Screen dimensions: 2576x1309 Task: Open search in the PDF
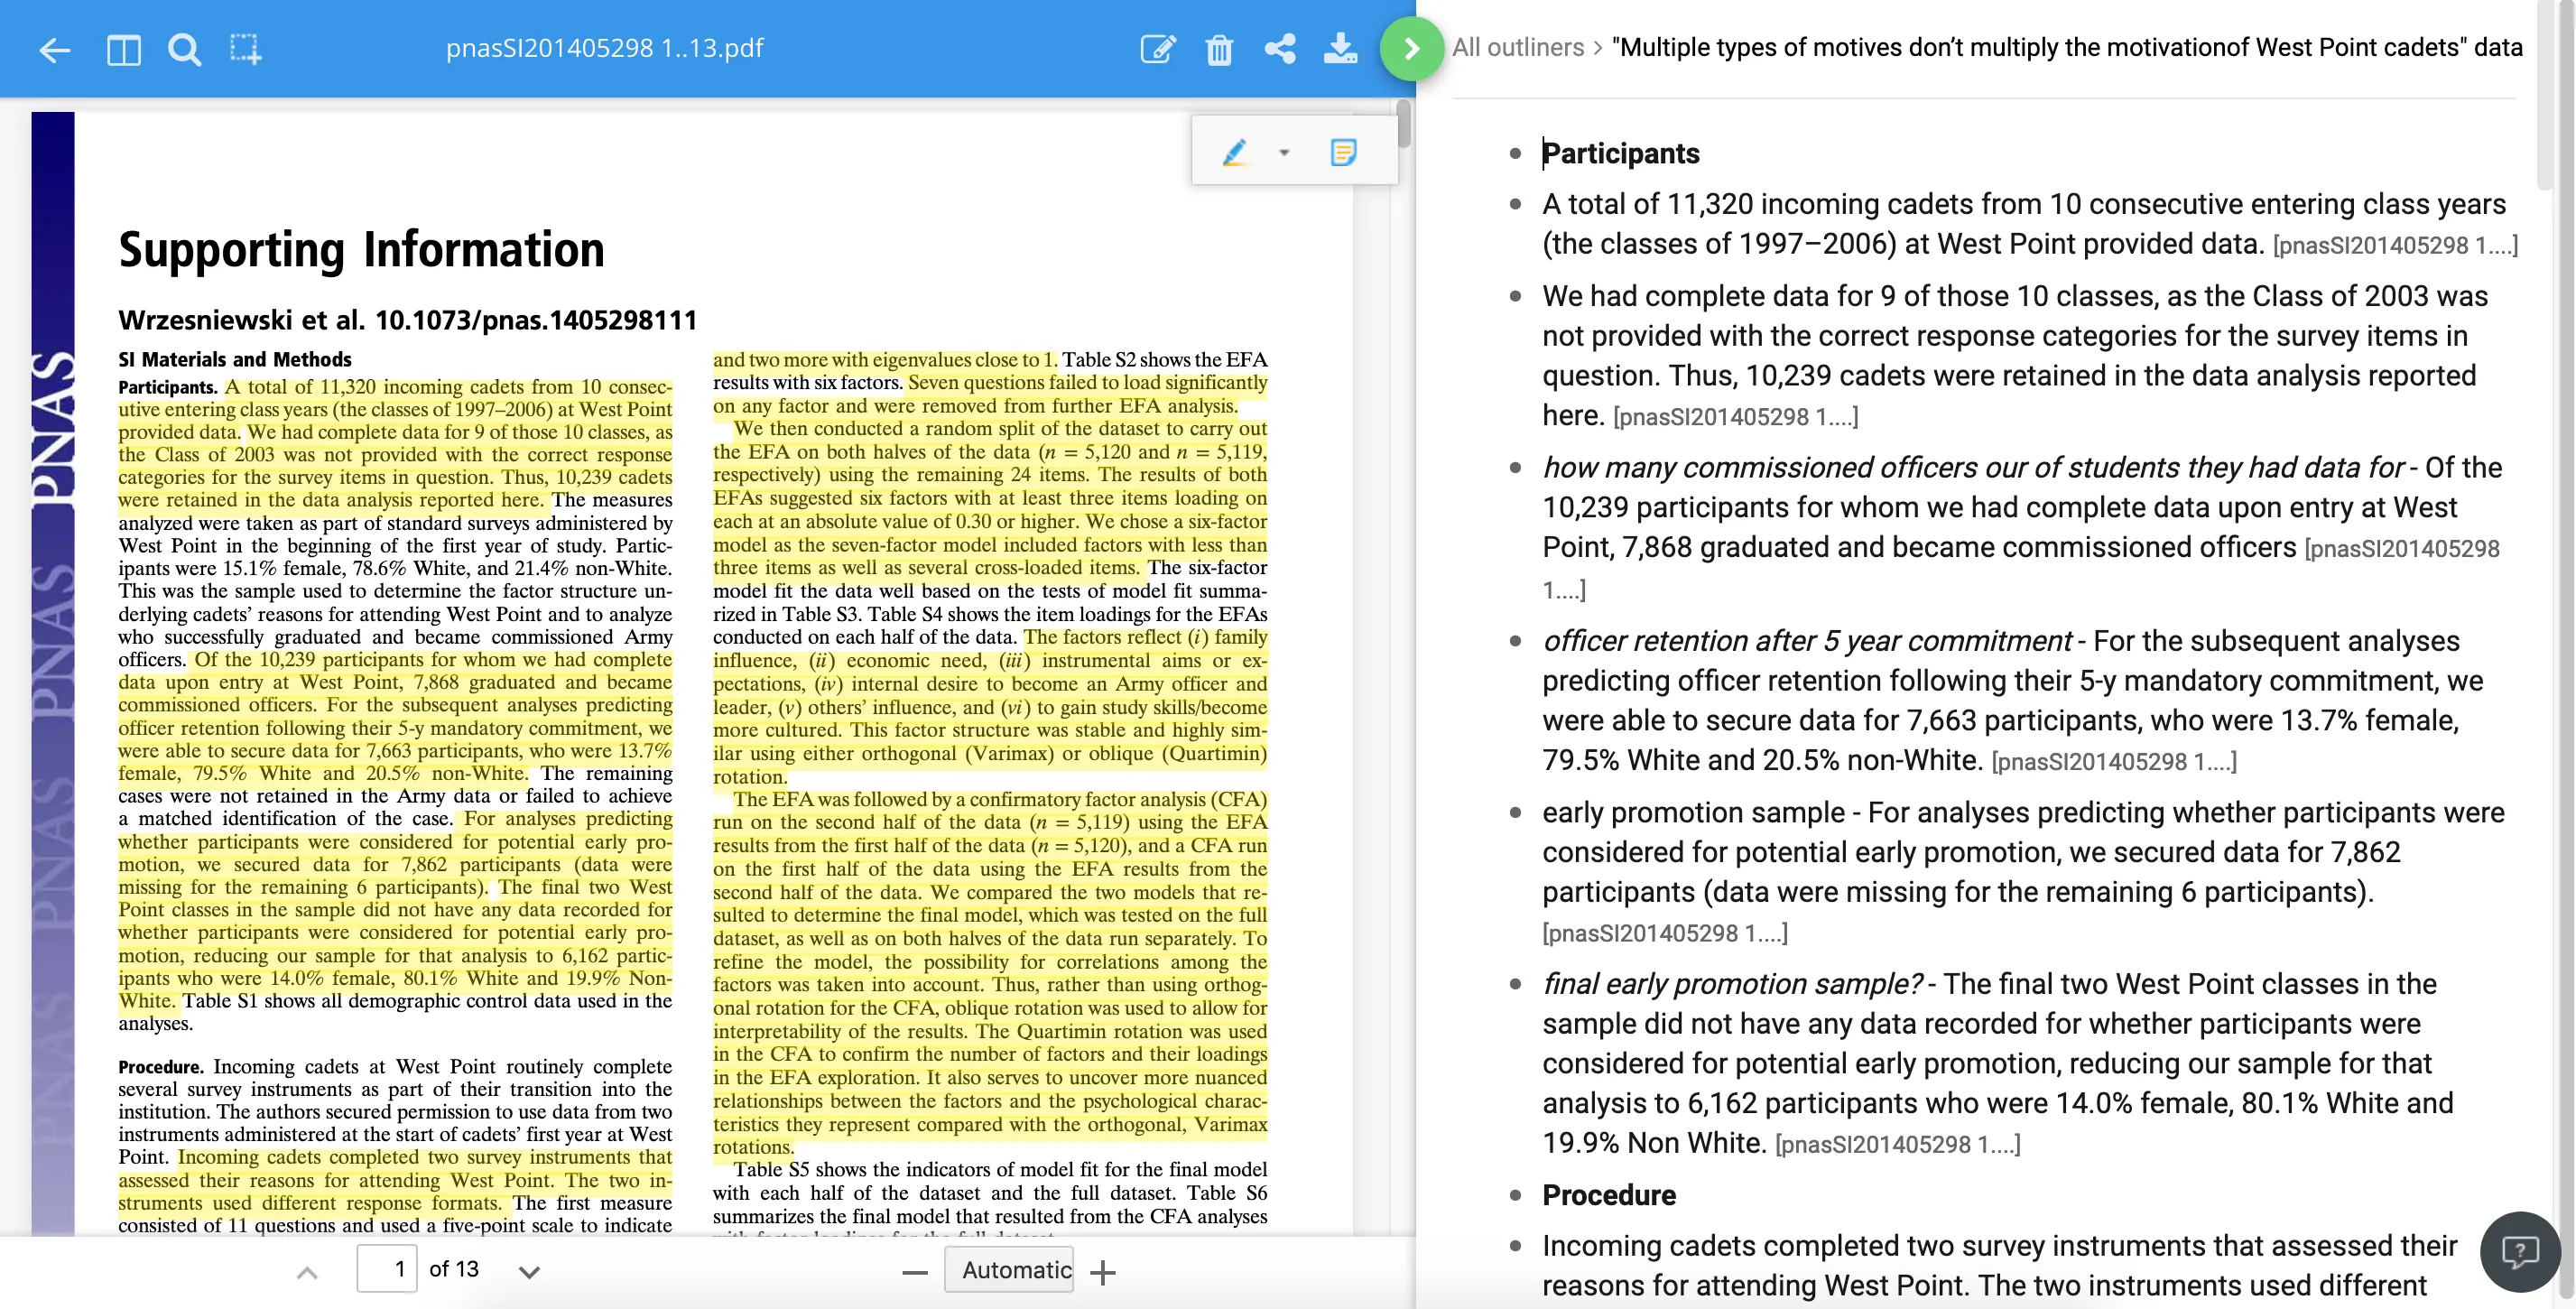point(184,49)
